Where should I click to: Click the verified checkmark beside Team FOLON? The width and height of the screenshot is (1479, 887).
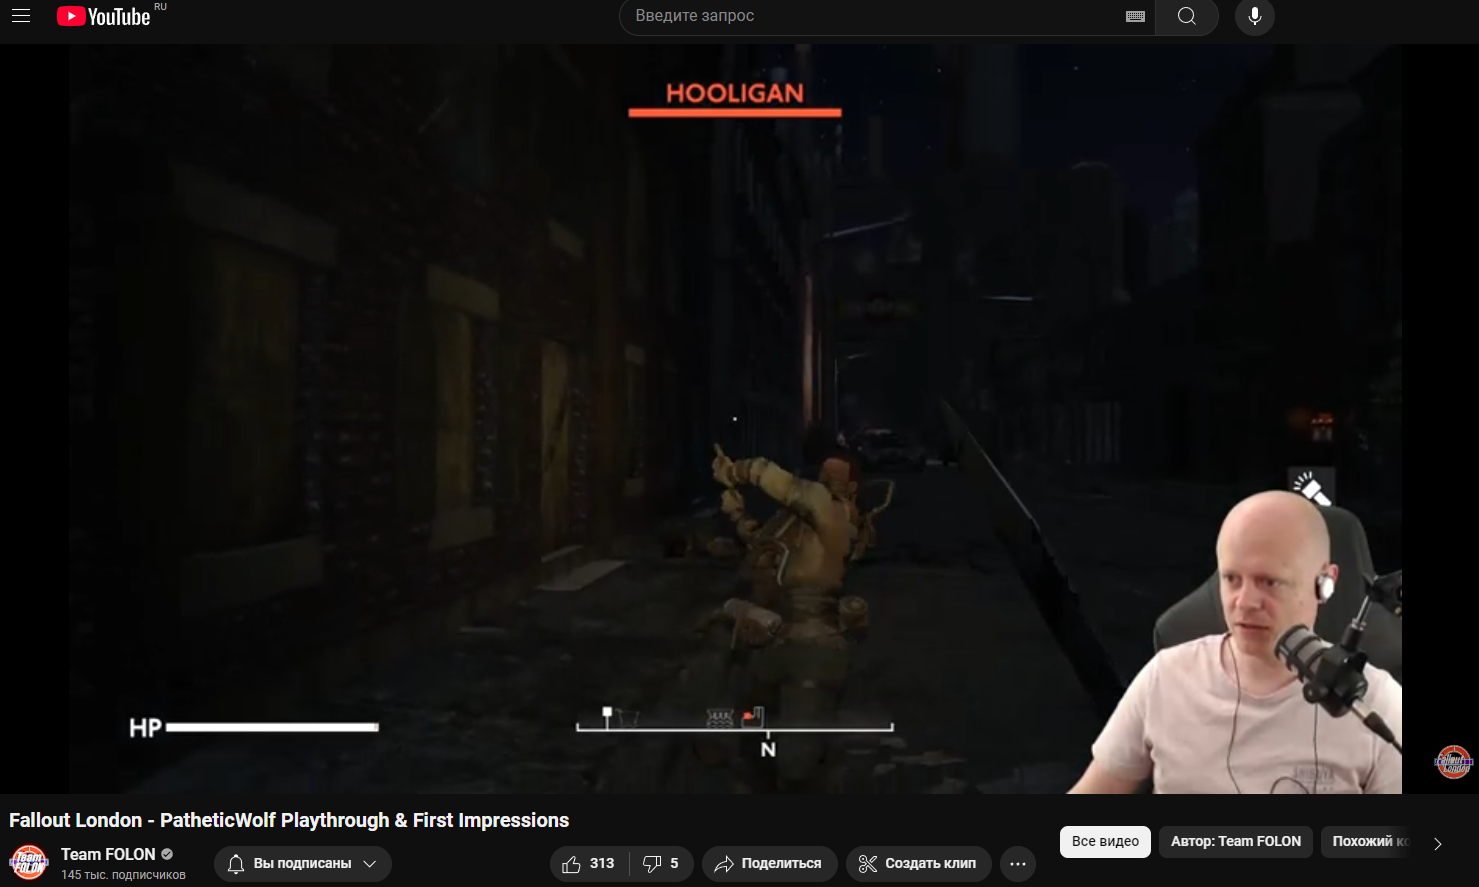(167, 854)
